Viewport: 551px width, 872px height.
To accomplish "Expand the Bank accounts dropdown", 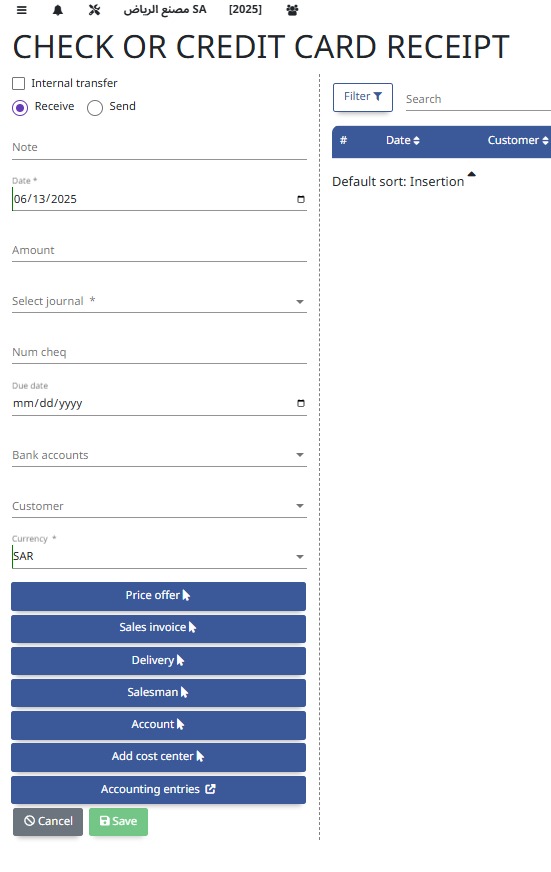I will [x=159, y=455].
